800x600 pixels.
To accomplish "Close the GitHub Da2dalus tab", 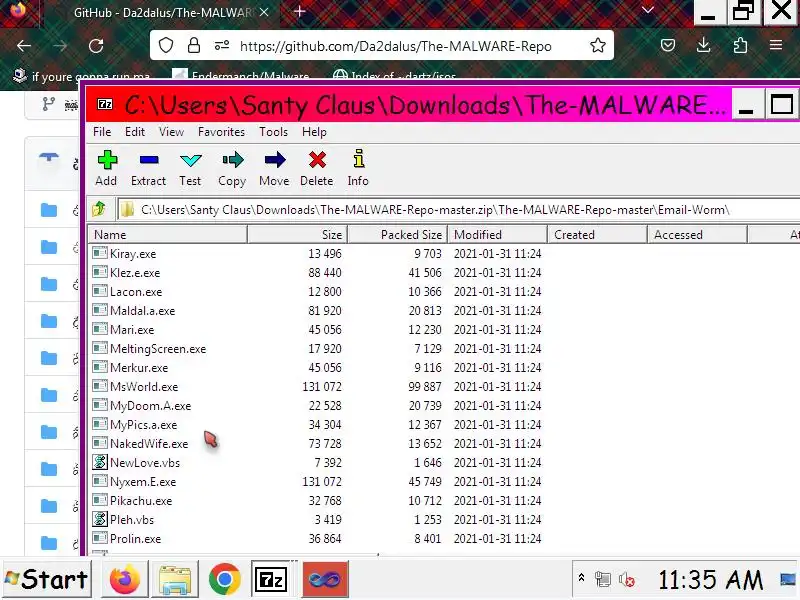I will tap(264, 12).
